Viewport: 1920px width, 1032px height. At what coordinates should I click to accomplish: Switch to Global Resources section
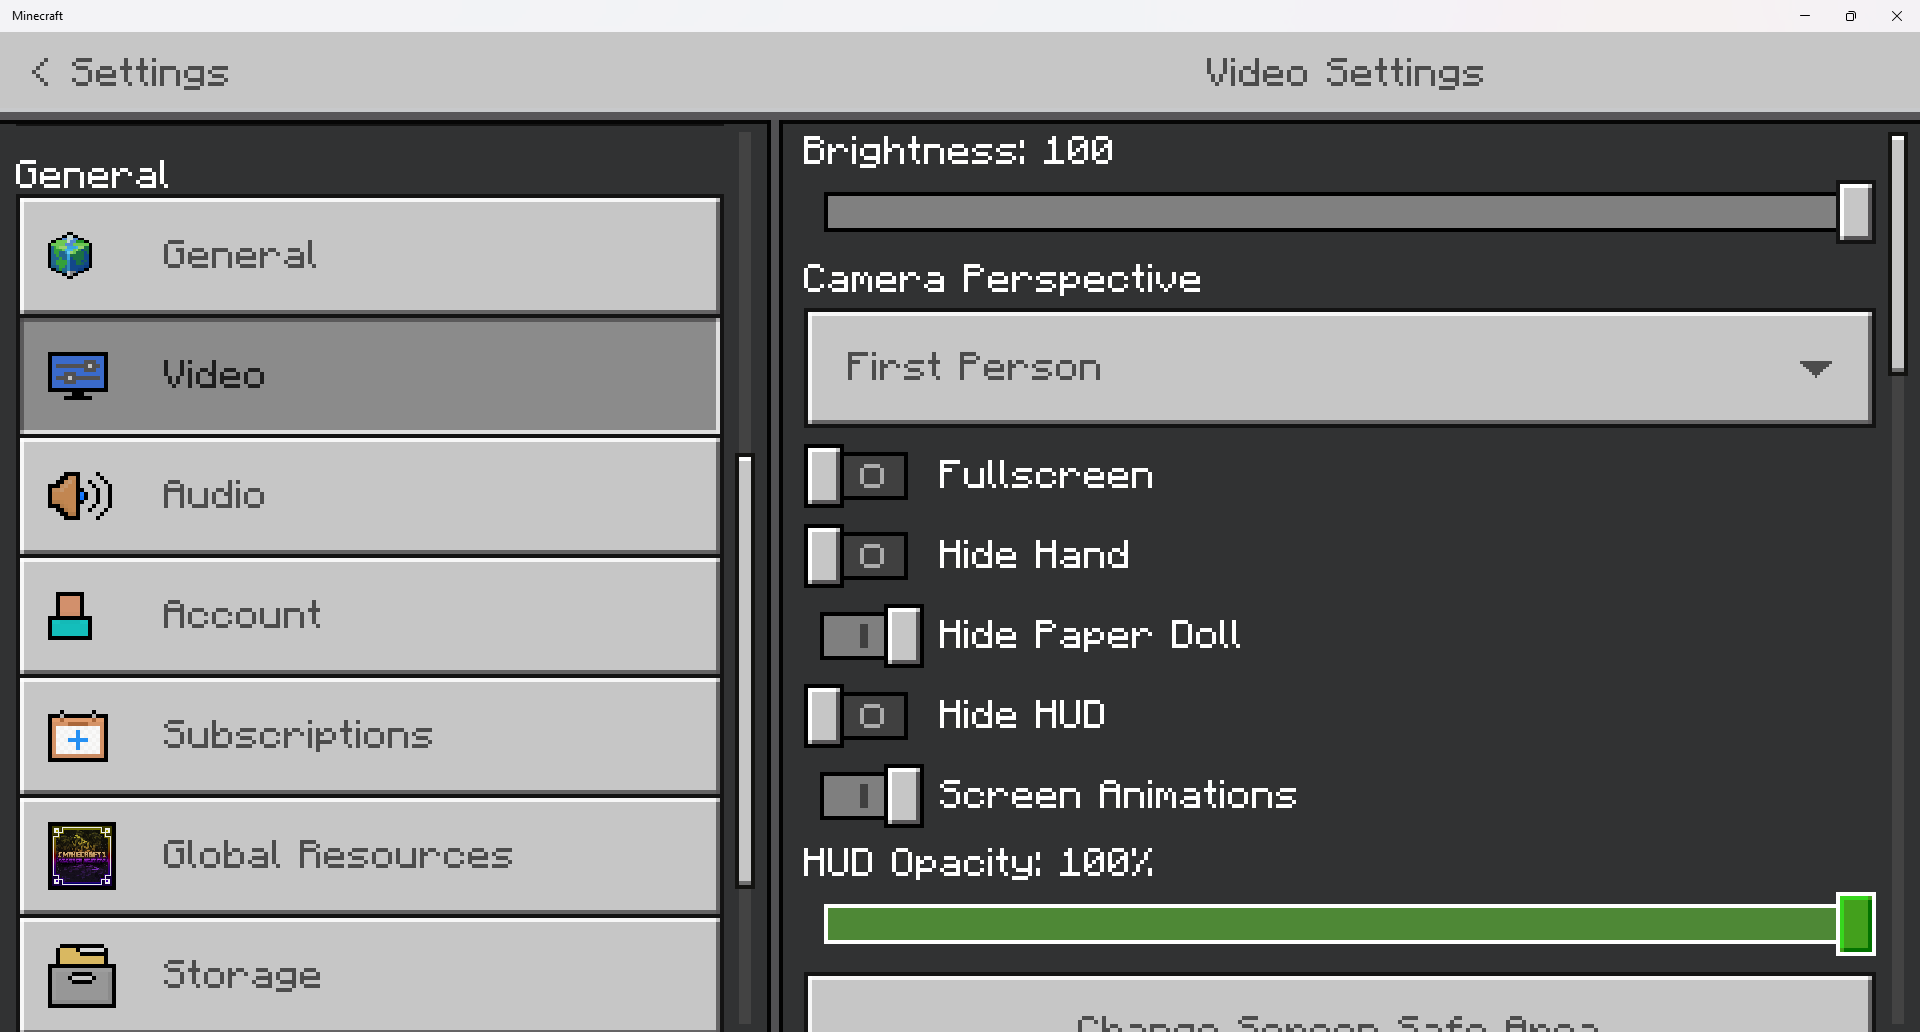[370, 856]
